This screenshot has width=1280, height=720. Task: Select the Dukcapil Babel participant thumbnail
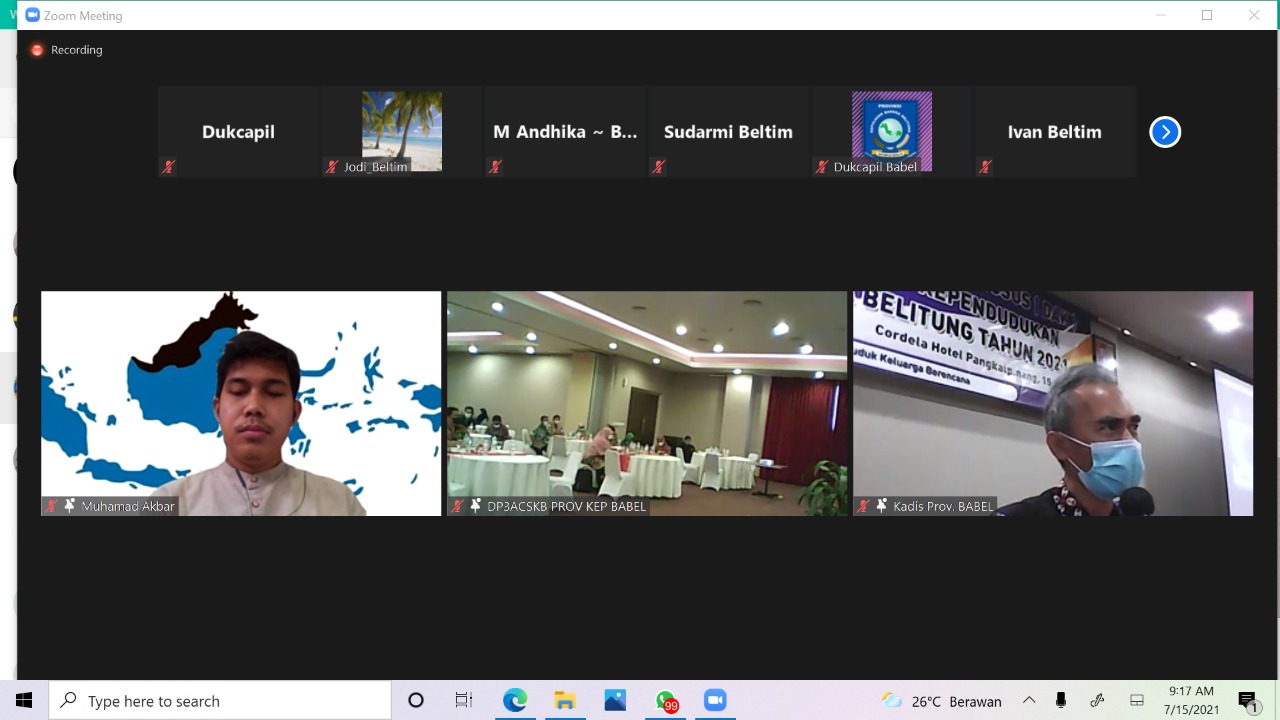[891, 131]
